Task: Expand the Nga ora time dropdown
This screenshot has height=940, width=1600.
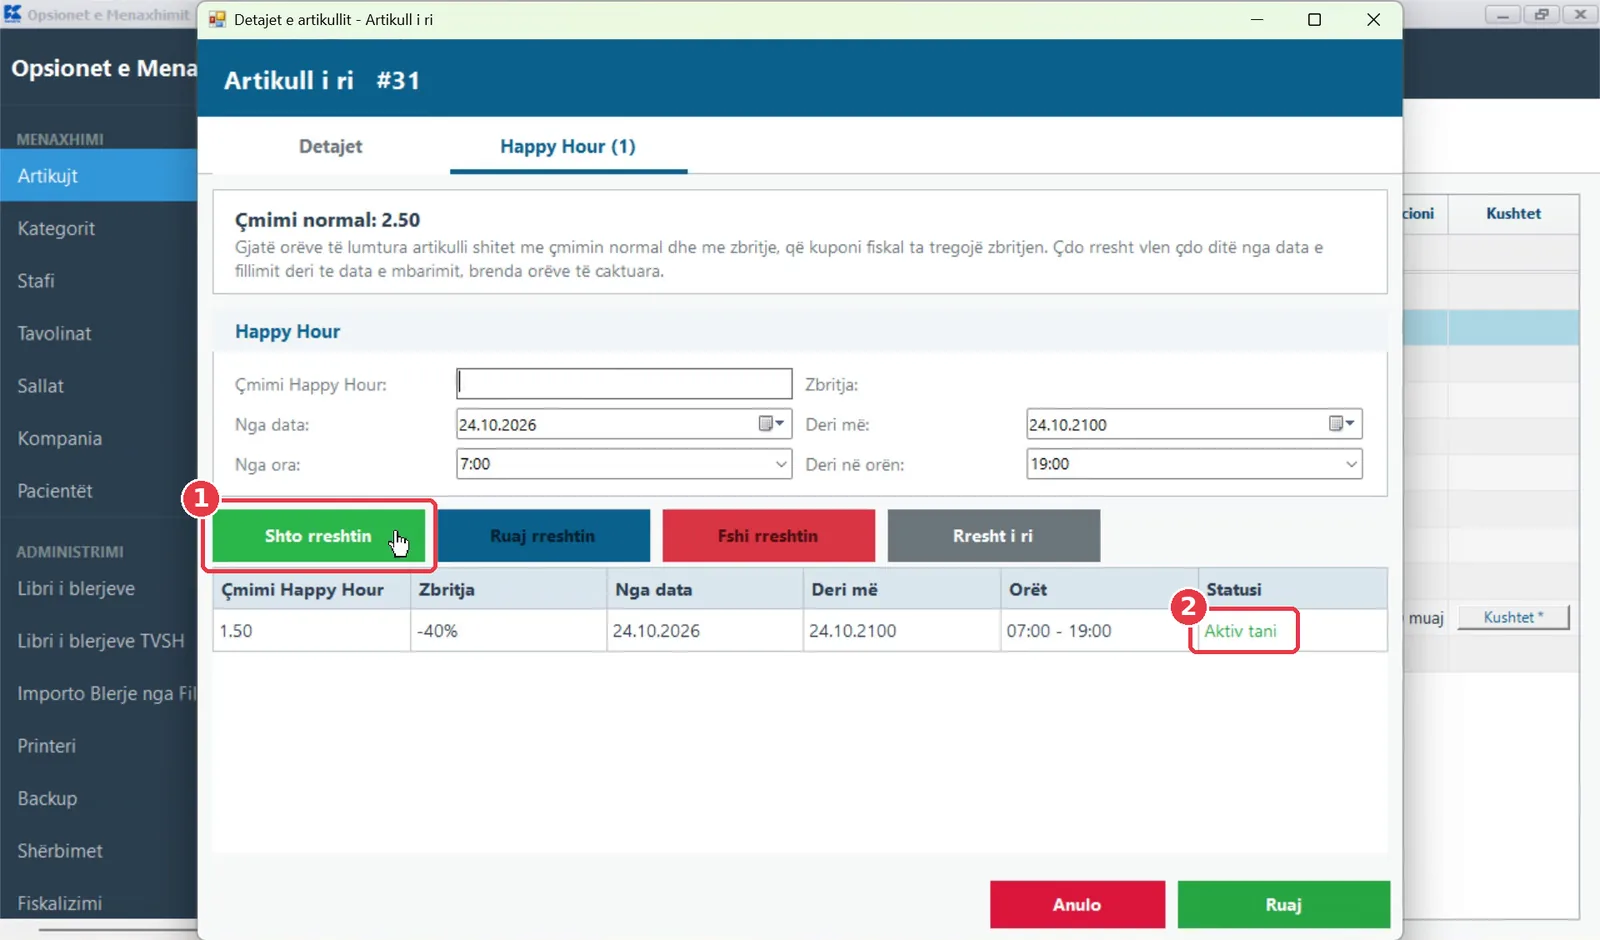Action: 781,464
